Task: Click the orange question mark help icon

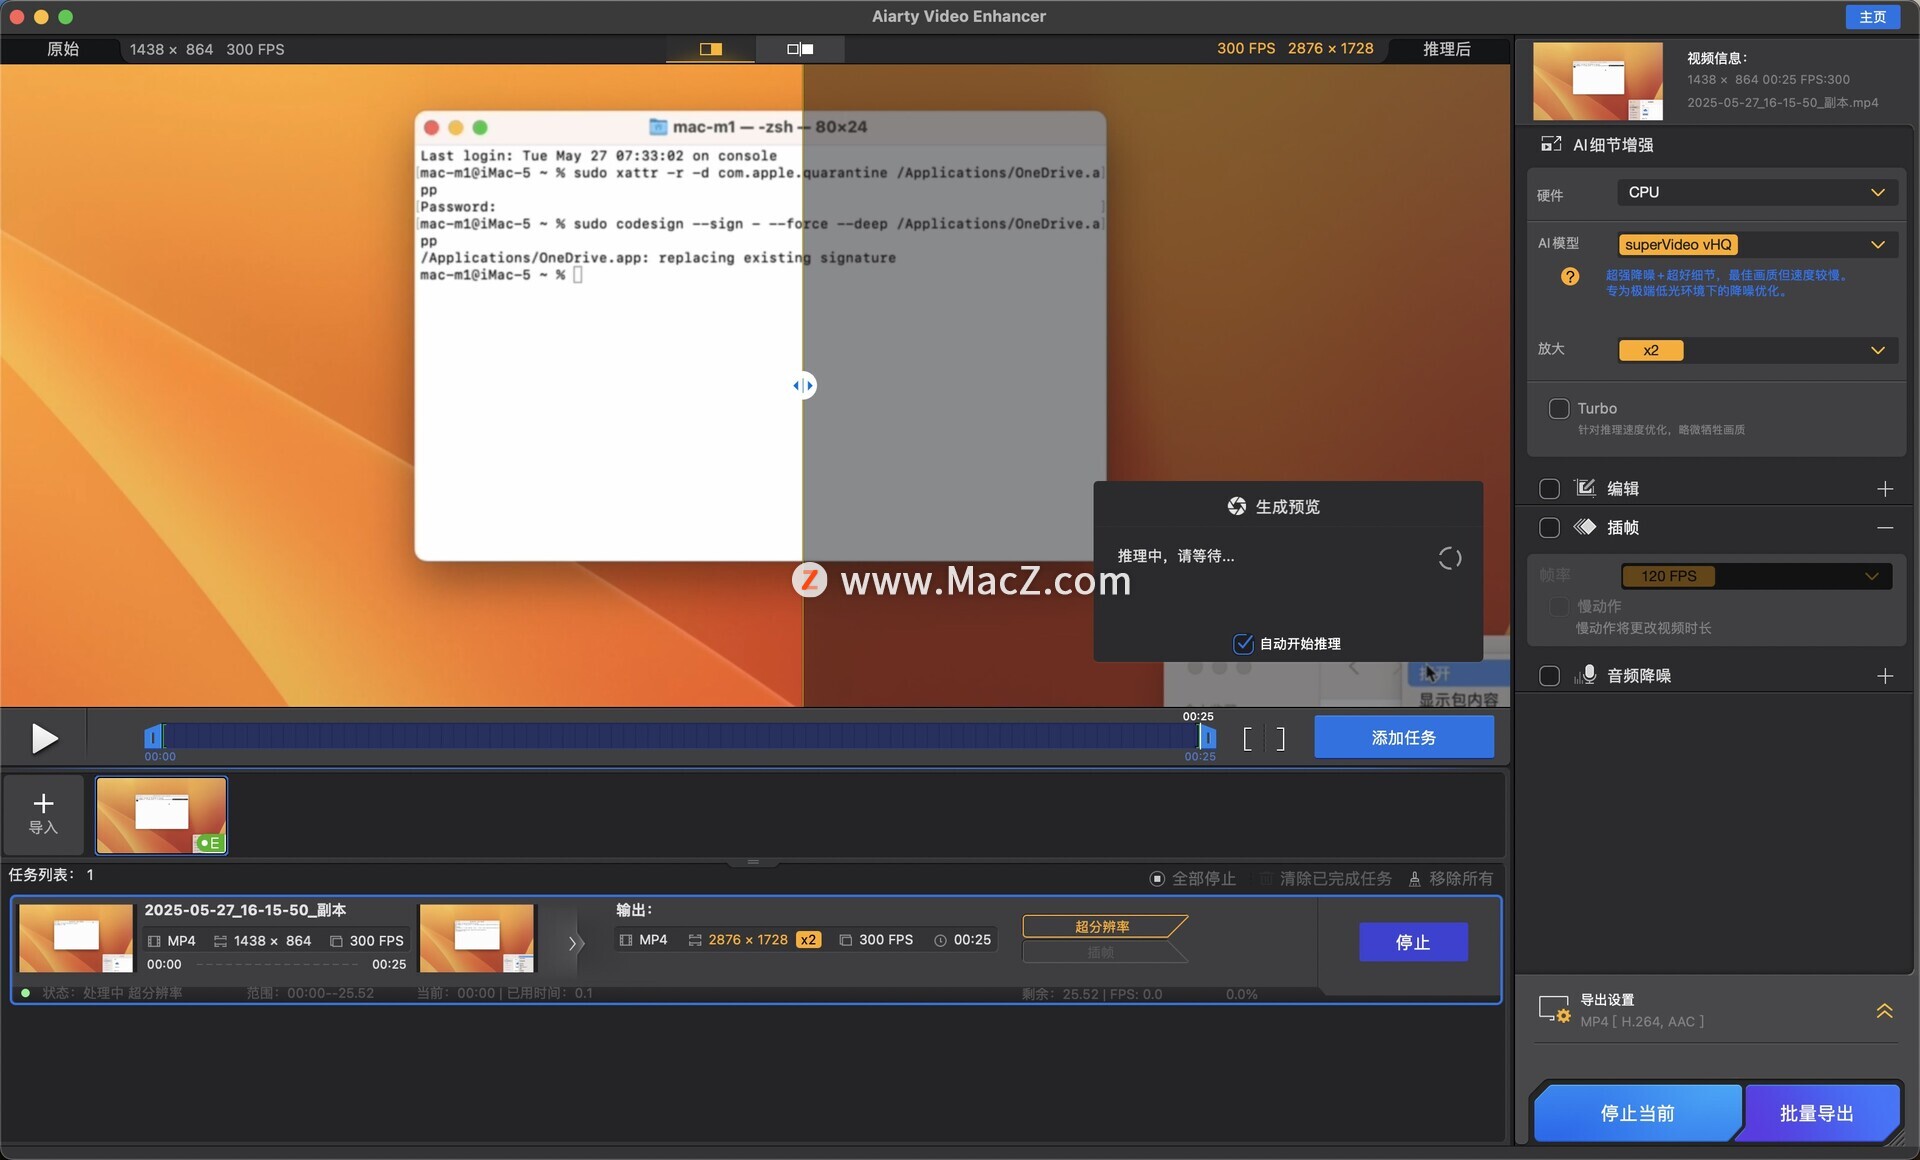Action: [x=1570, y=276]
